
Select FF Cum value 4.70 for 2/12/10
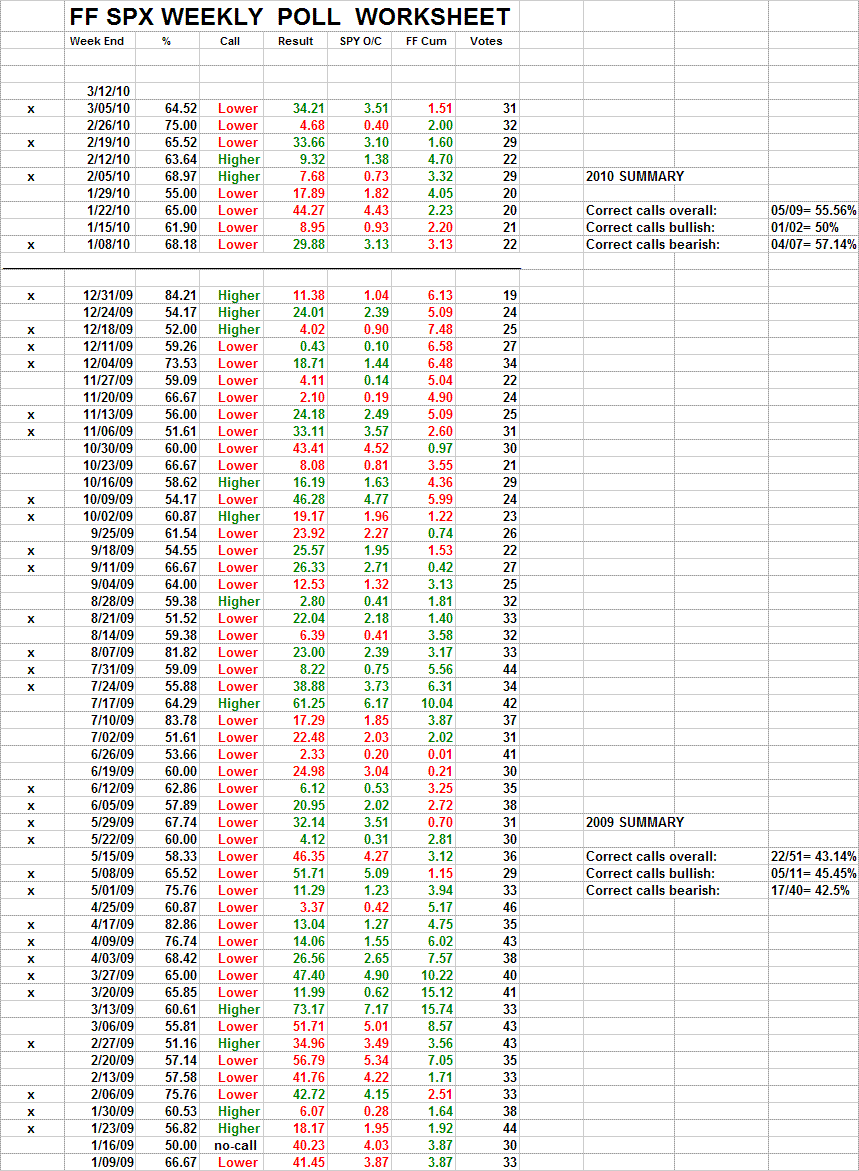coord(441,159)
